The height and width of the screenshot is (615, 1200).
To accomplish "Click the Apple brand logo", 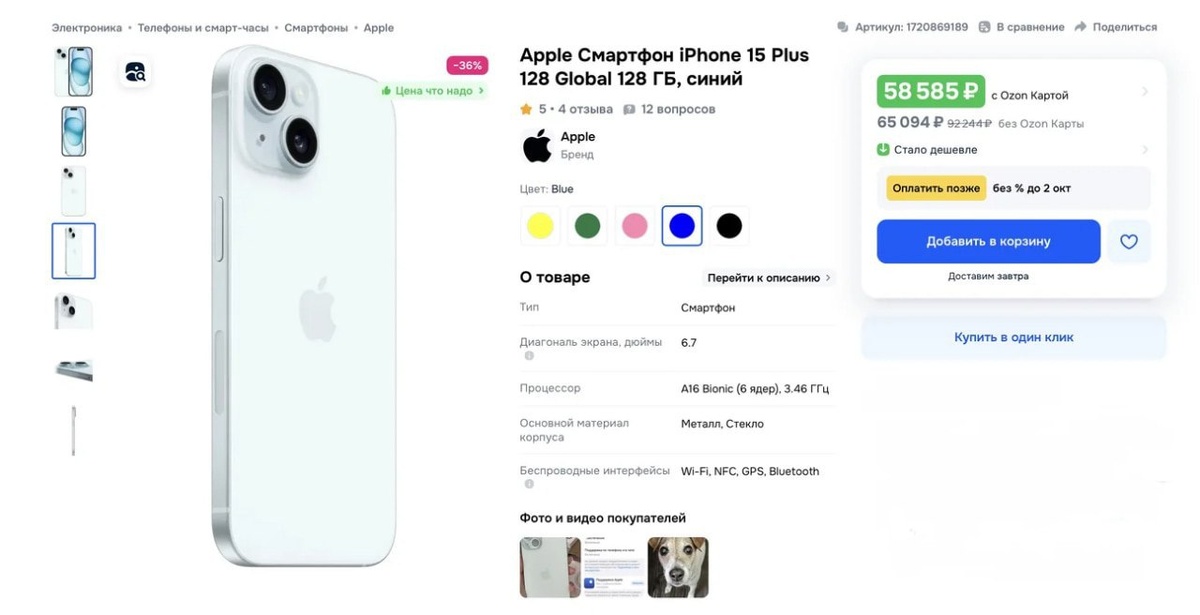I will tap(537, 145).
